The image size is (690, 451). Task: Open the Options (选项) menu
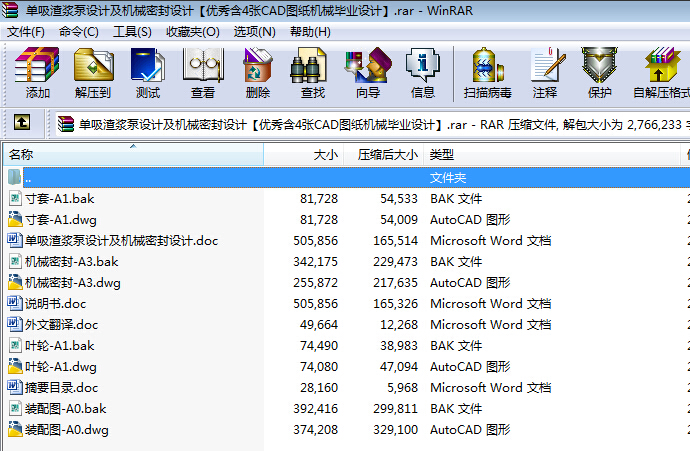[254, 32]
